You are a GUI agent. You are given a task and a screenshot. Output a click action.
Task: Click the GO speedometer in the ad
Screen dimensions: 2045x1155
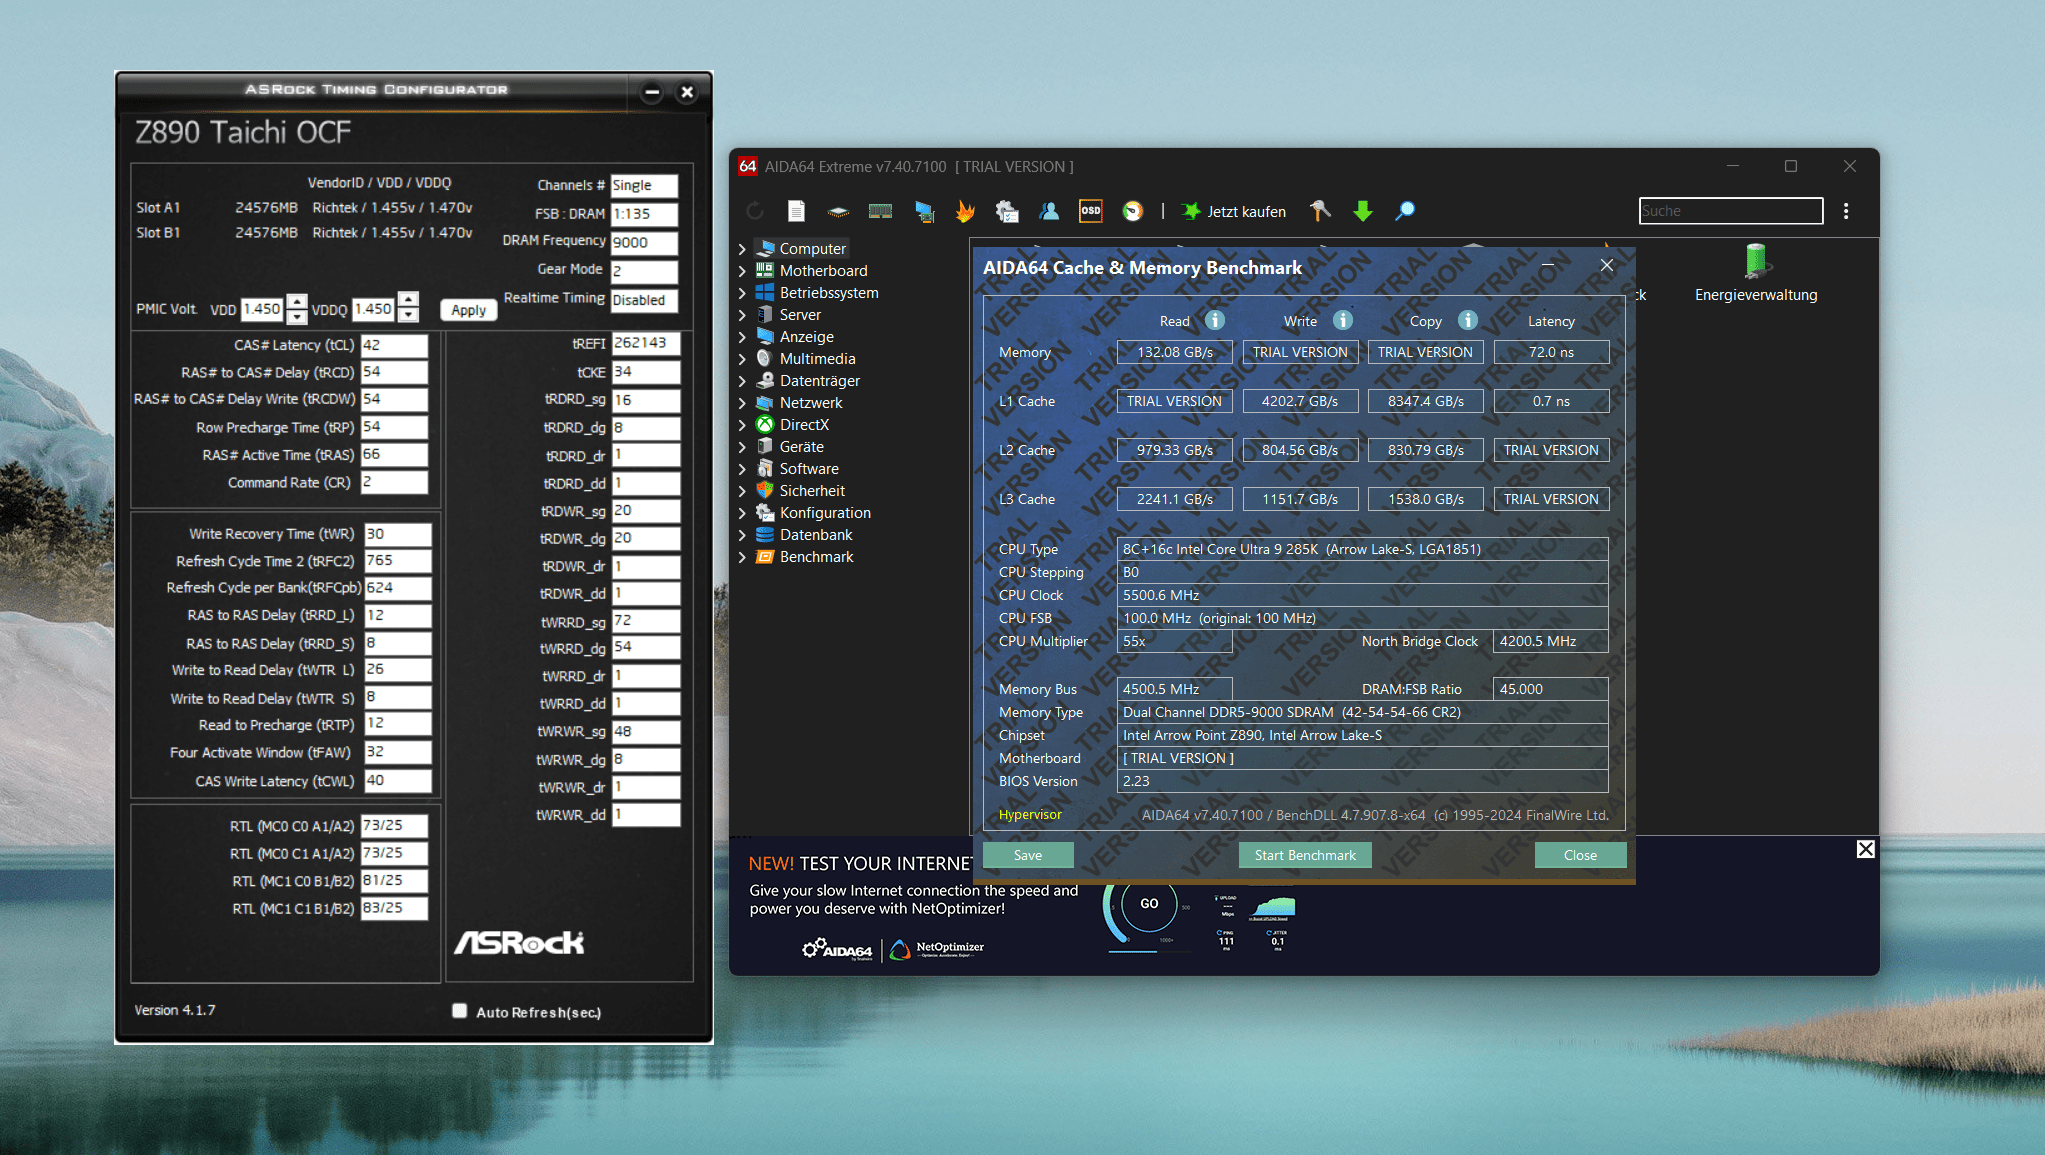pos(1149,903)
